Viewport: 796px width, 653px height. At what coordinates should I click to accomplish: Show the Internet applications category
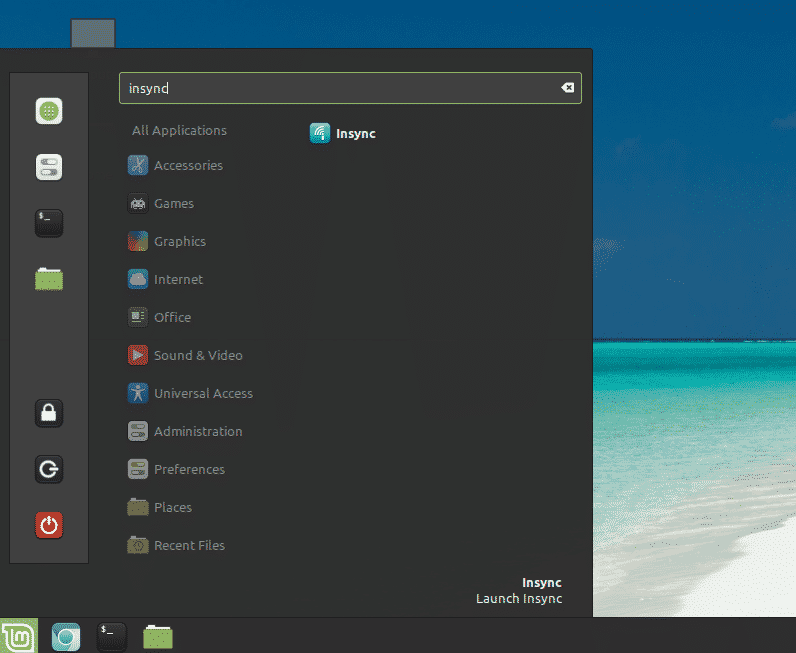click(x=177, y=280)
